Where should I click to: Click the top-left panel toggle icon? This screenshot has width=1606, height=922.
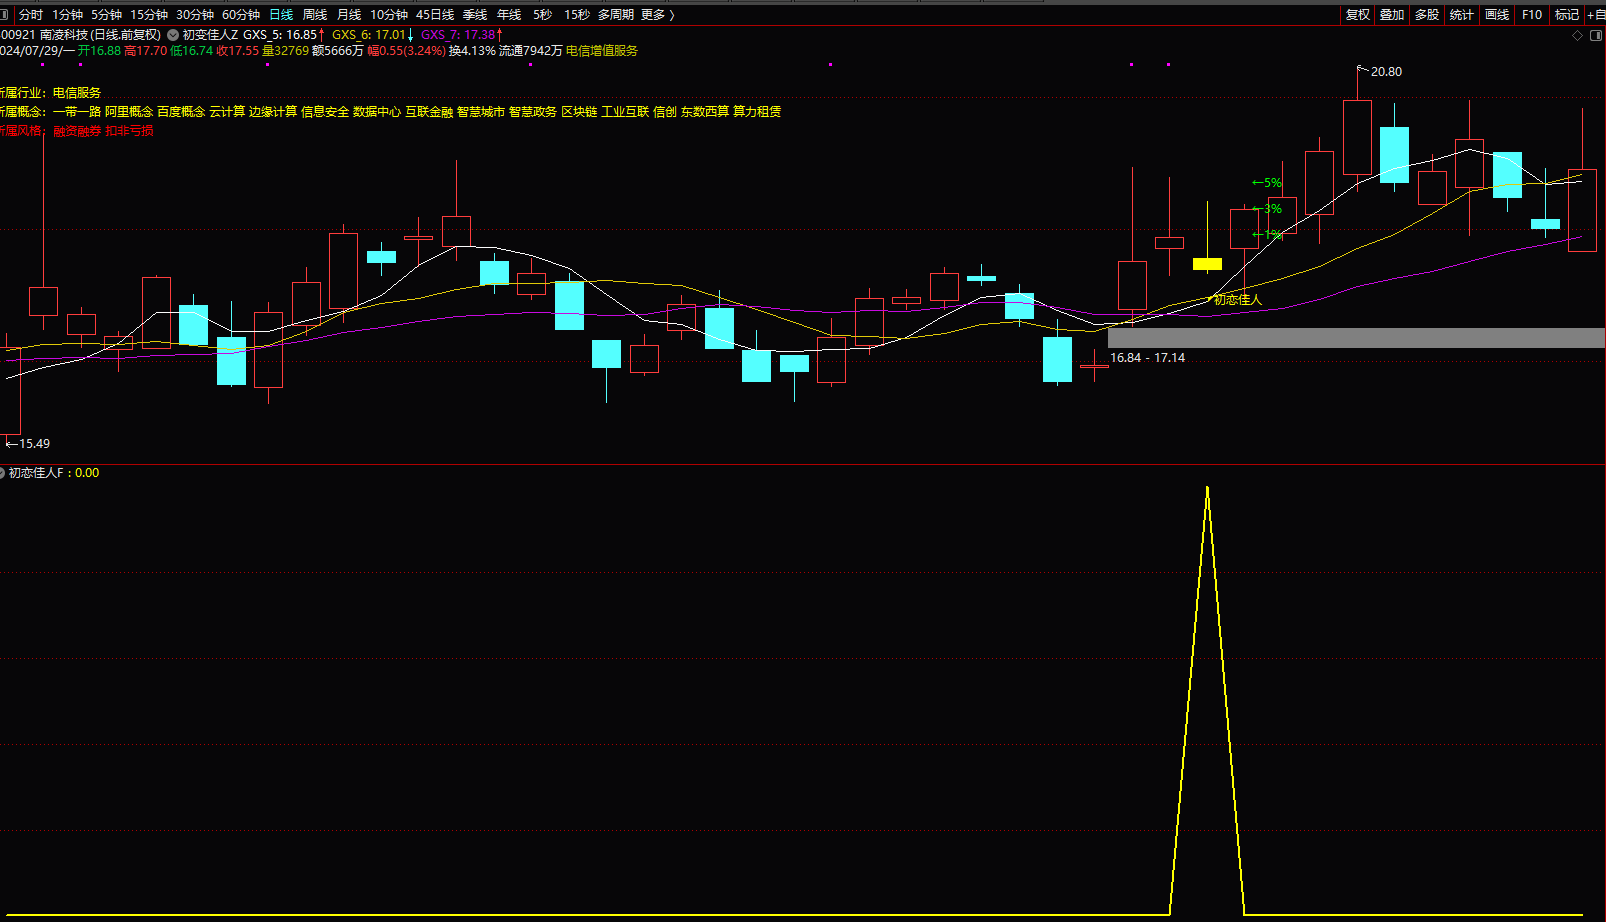point(4,15)
